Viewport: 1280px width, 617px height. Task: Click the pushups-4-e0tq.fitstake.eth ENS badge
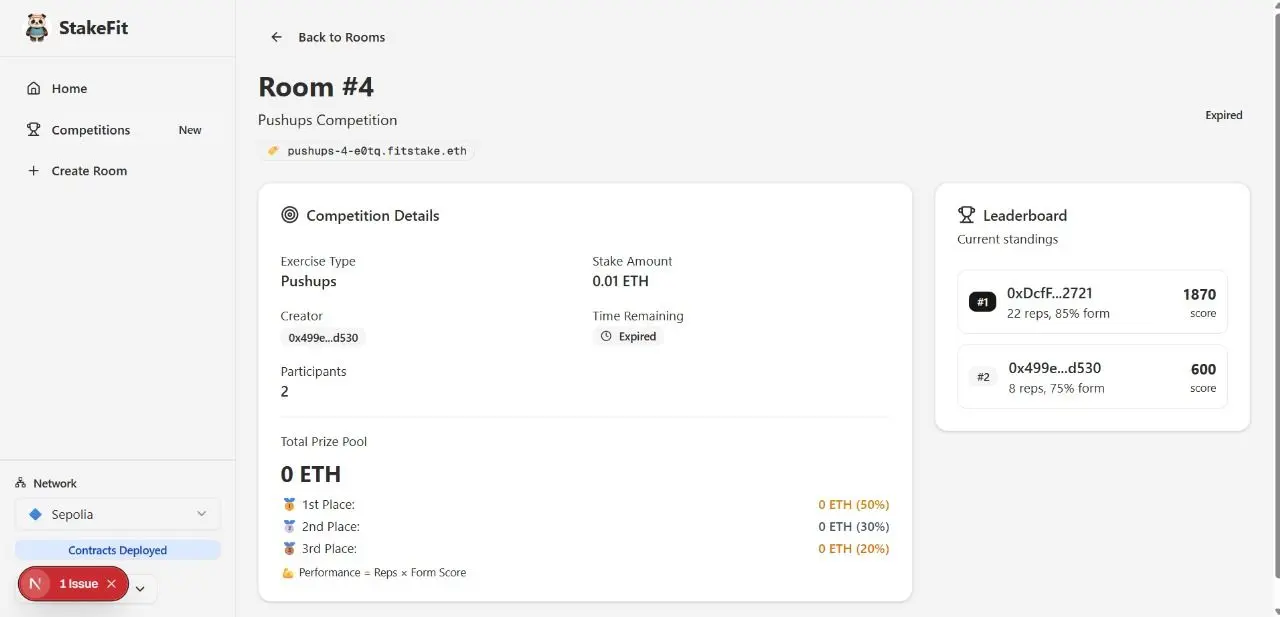click(x=366, y=151)
